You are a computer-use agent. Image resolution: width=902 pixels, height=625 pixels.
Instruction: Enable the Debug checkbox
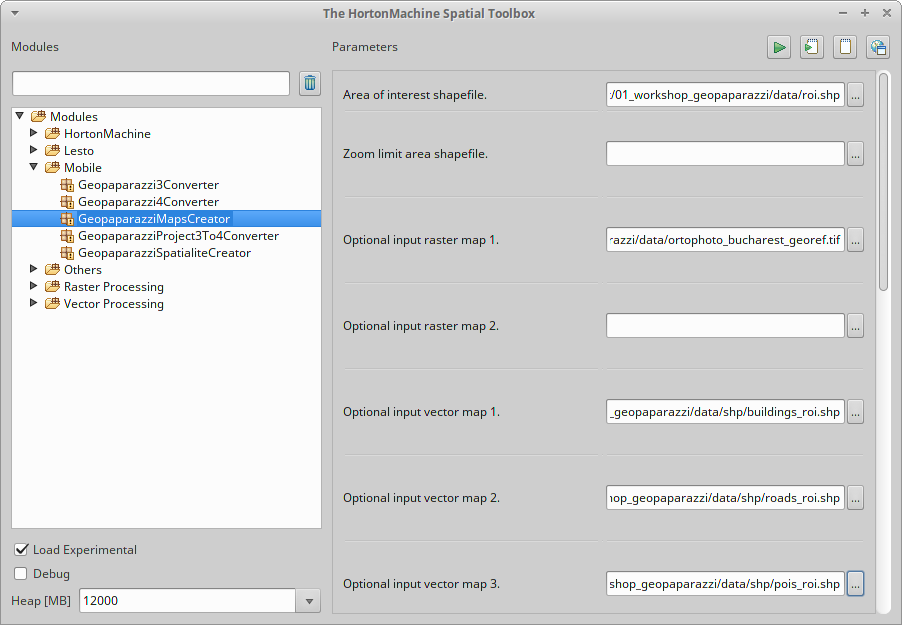pos(21,573)
